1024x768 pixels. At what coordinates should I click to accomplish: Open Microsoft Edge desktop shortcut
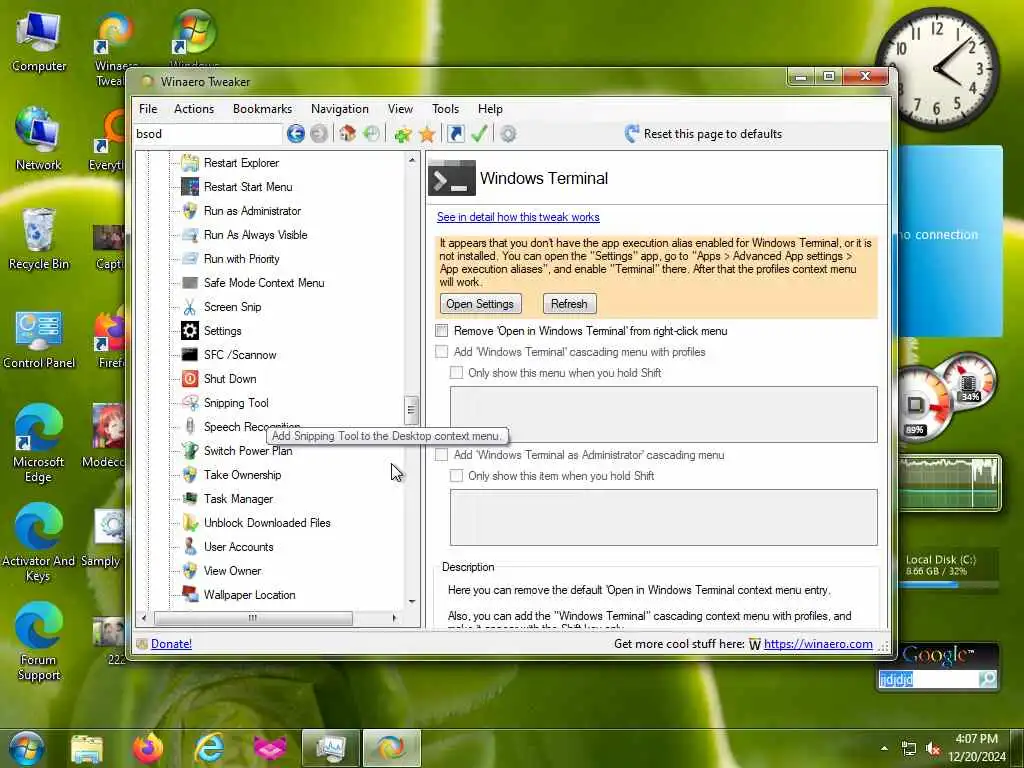click(x=39, y=443)
